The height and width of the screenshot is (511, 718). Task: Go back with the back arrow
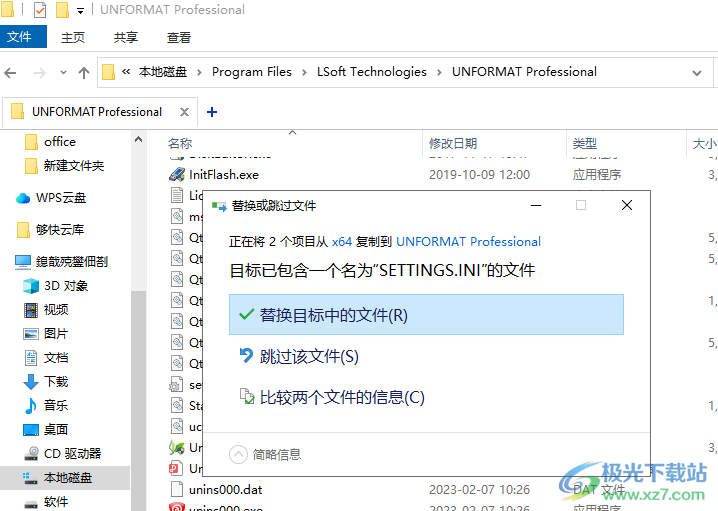(11, 72)
